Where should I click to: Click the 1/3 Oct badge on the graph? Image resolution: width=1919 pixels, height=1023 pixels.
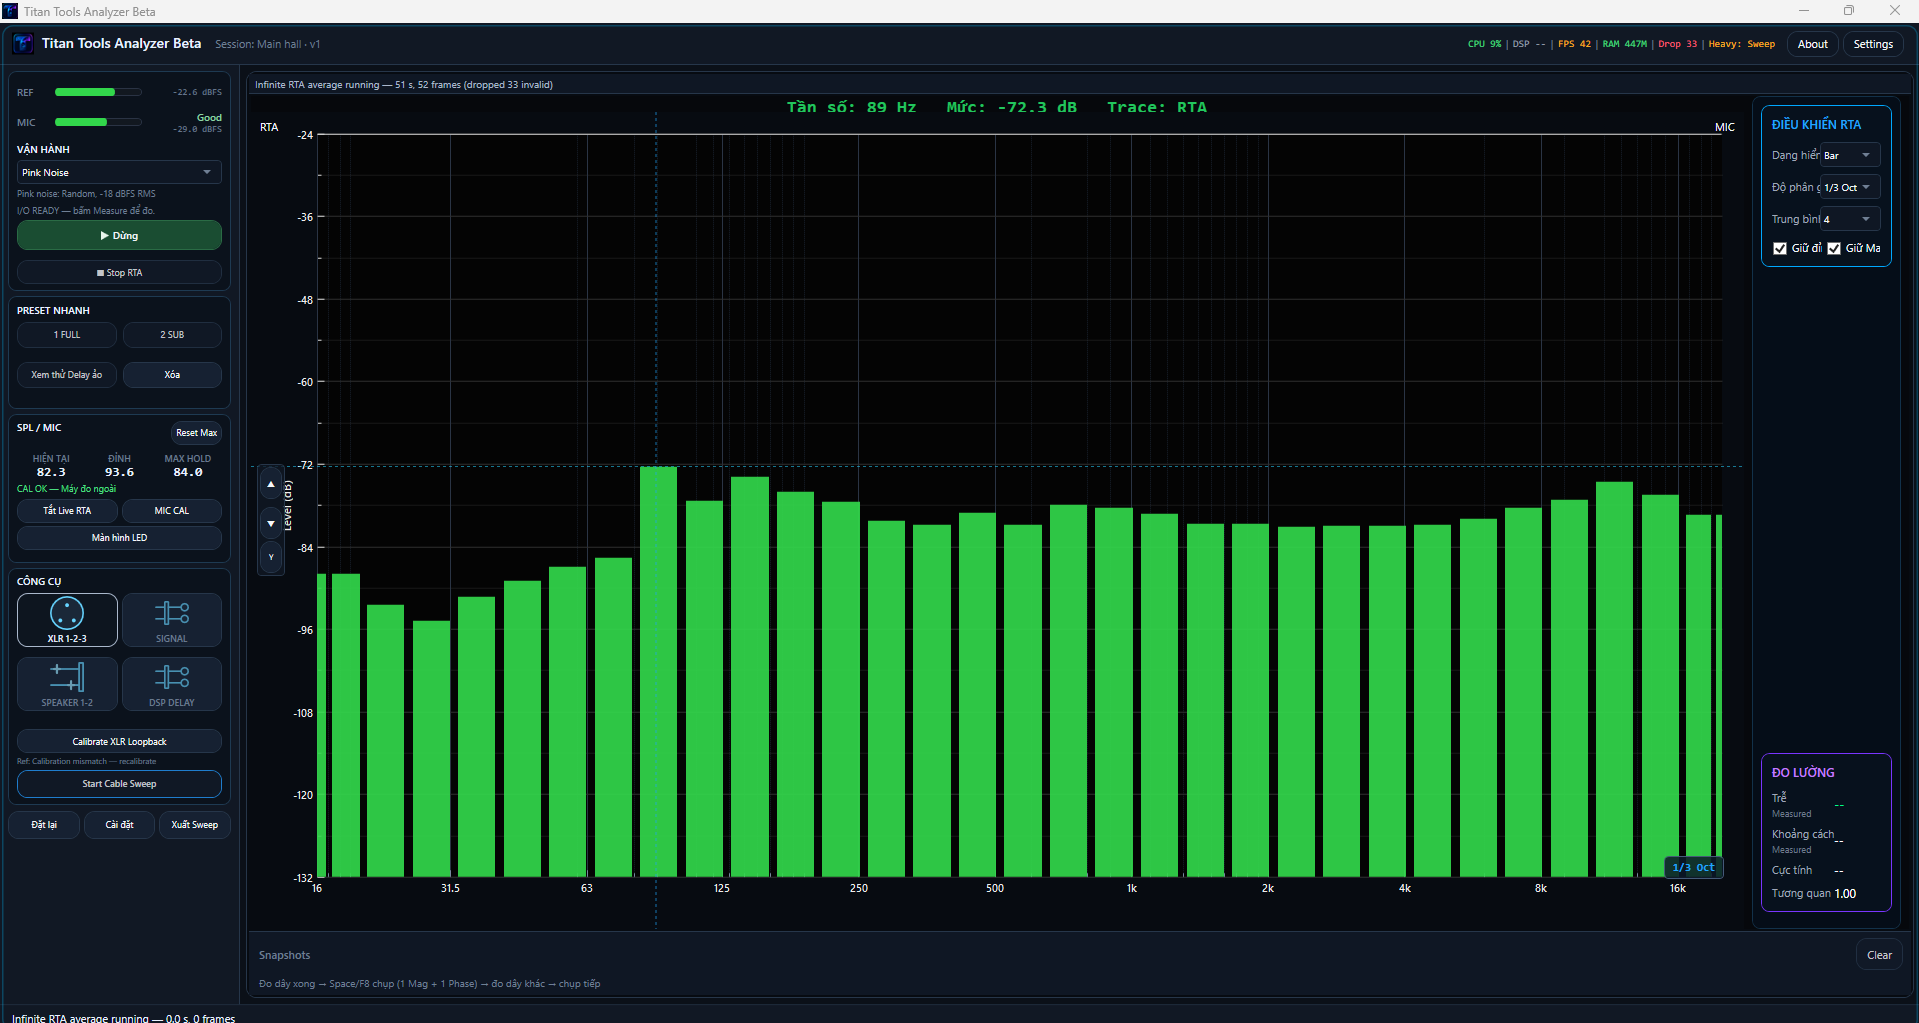(x=1693, y=867)
